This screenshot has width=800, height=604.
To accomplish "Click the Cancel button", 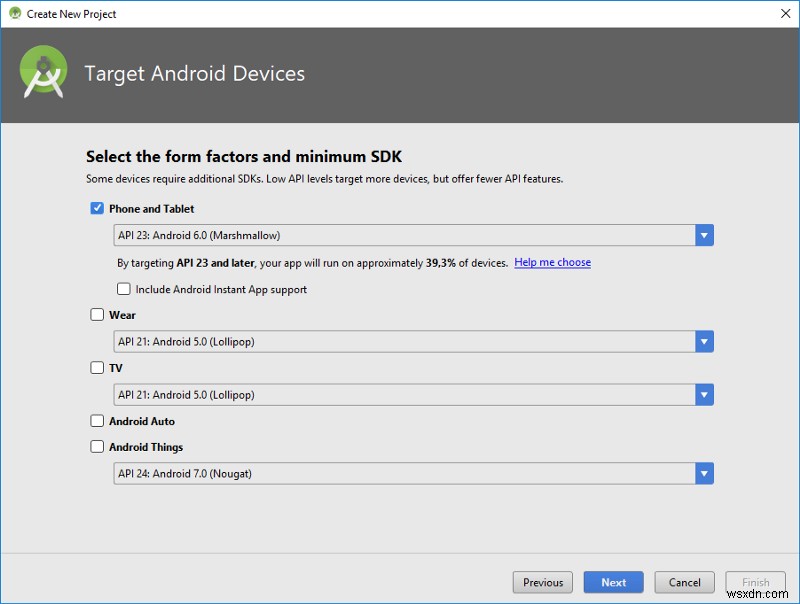I will pos(685,582).
